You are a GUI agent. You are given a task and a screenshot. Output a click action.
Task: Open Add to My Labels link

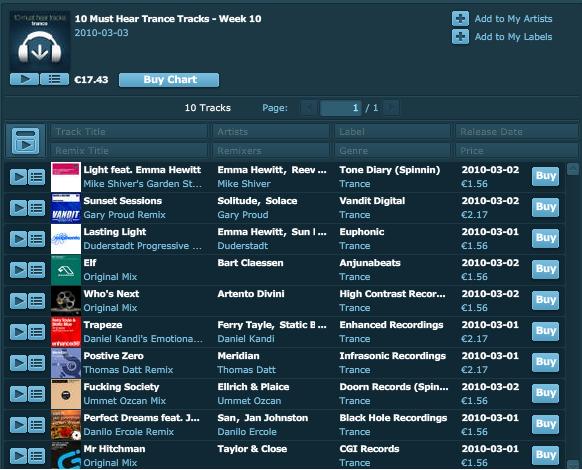tap(513, 37)
